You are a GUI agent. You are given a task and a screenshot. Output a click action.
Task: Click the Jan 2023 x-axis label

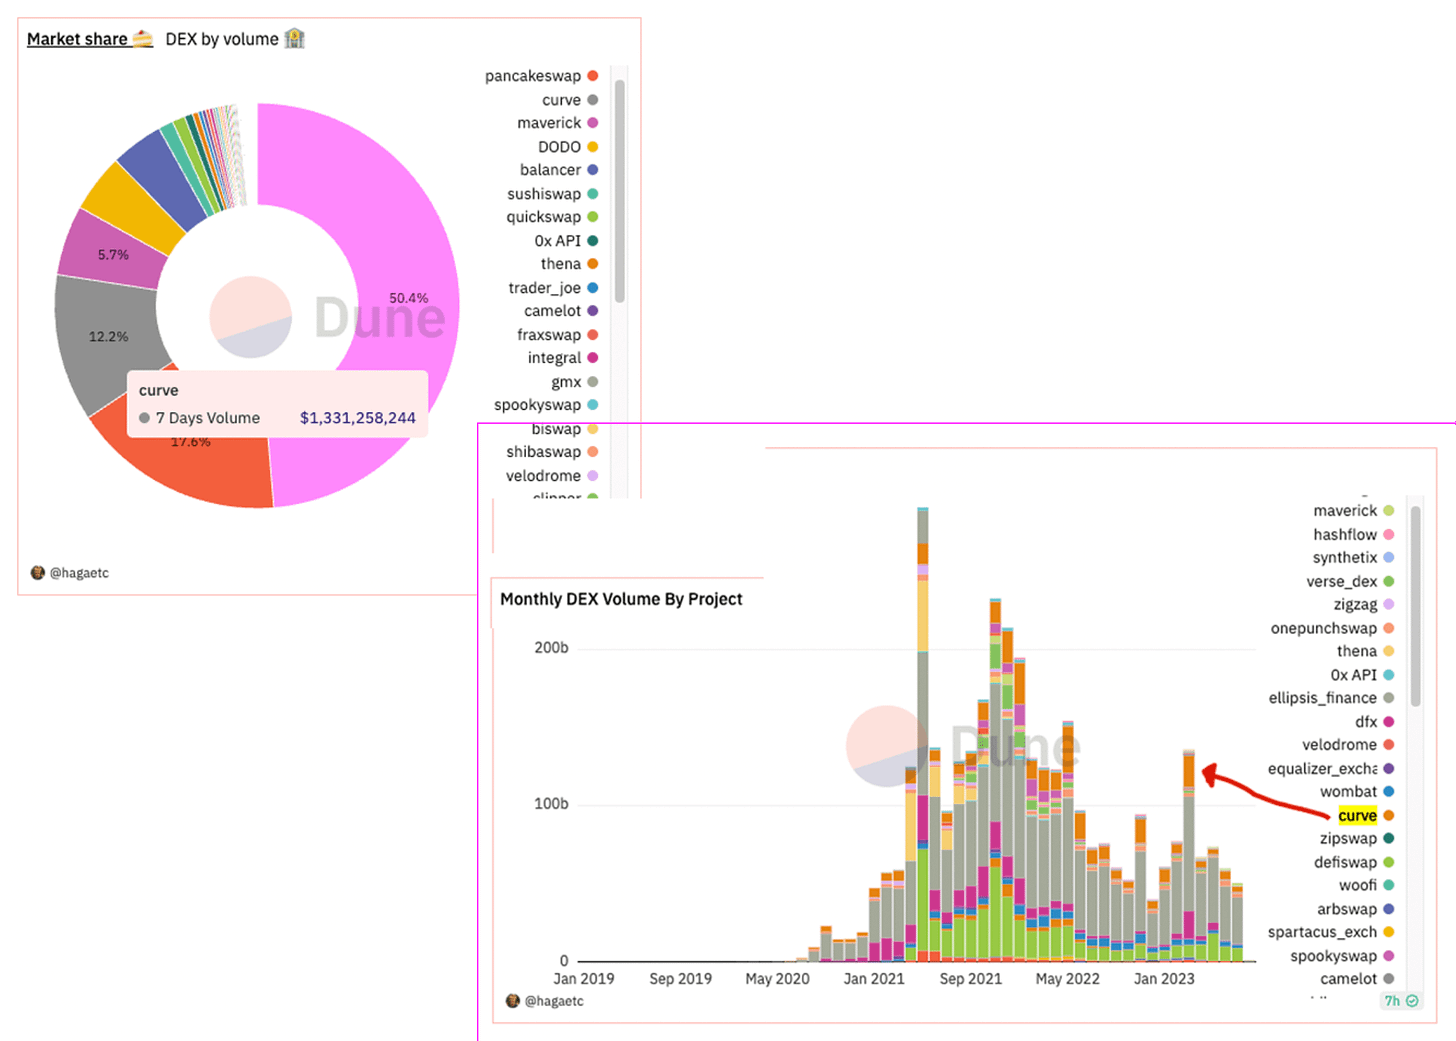[x=1164, y=979]
